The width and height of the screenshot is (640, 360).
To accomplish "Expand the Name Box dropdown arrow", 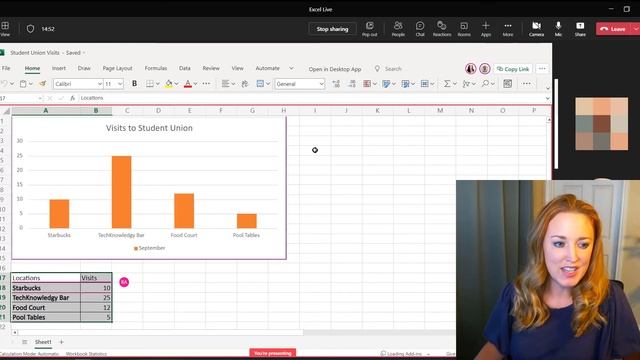I will tap(40, 98).
